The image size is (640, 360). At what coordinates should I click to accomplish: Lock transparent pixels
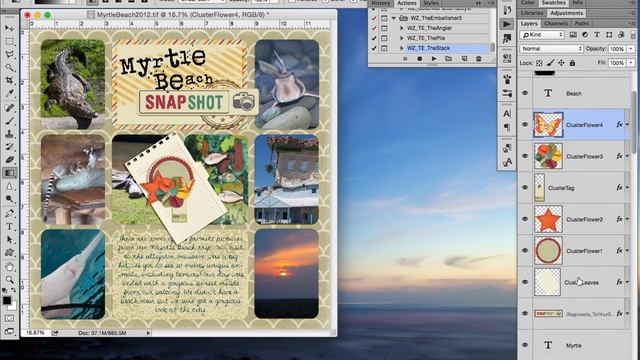pos(539,63)
